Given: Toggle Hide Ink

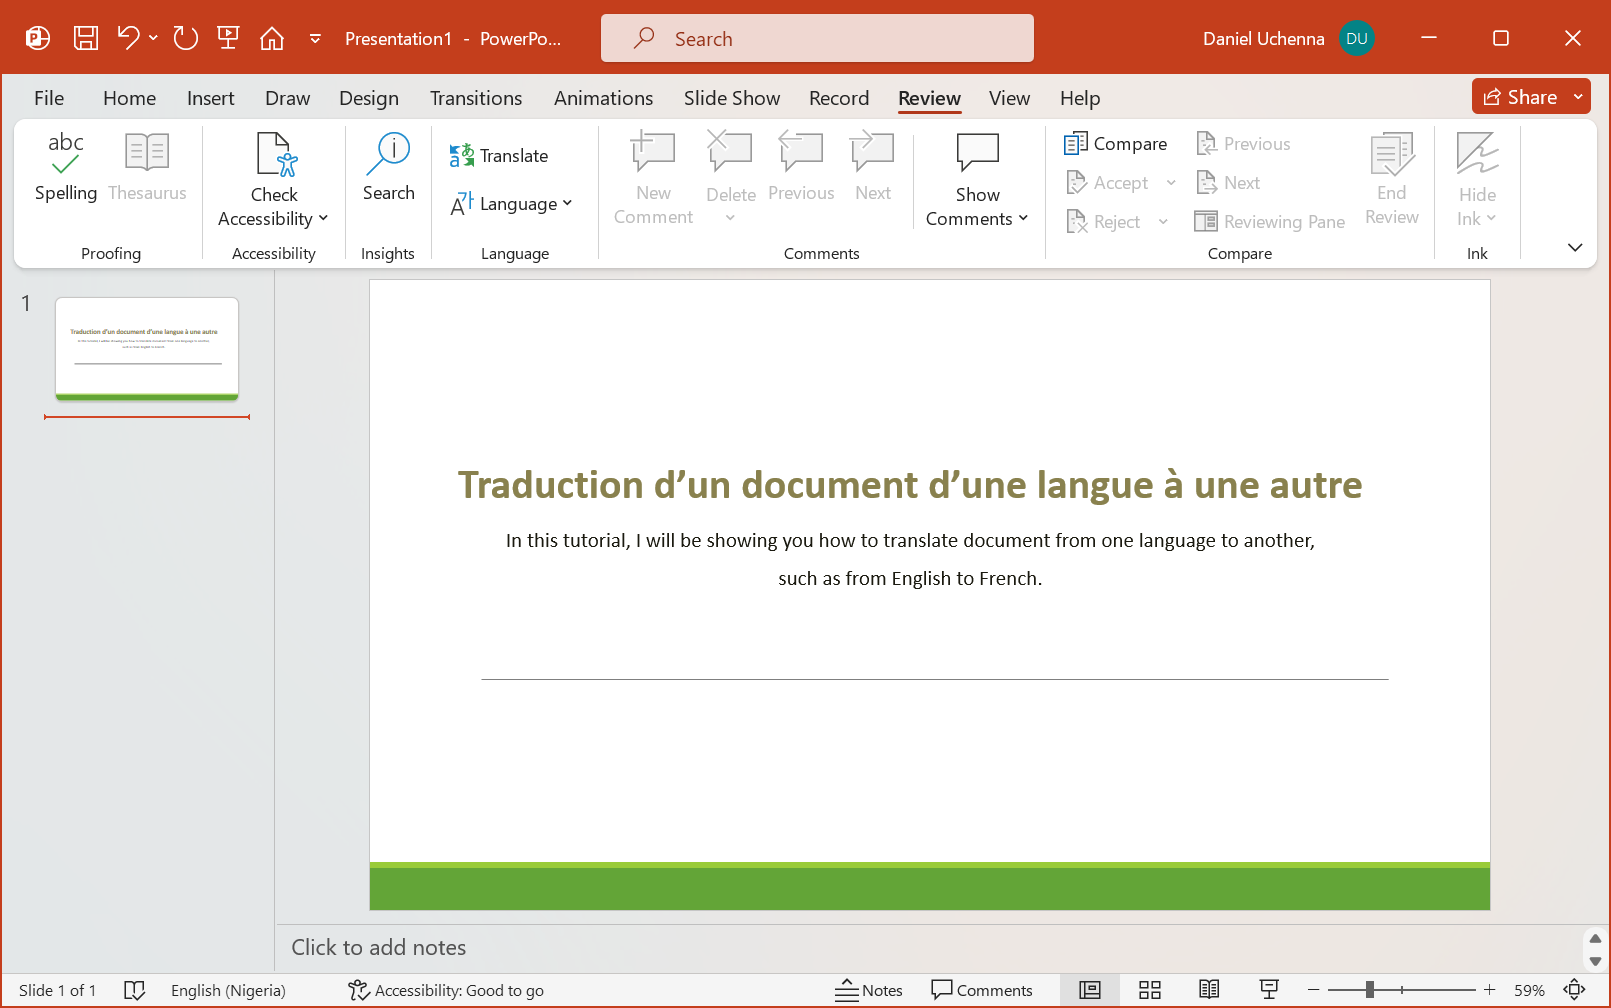Looking at the screenshot, I should (x=1477, y=180).
